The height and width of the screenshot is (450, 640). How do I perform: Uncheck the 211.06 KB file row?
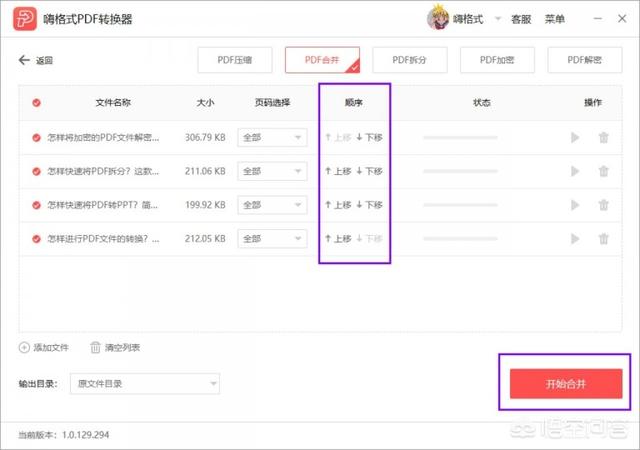click(x=36, y=171)
